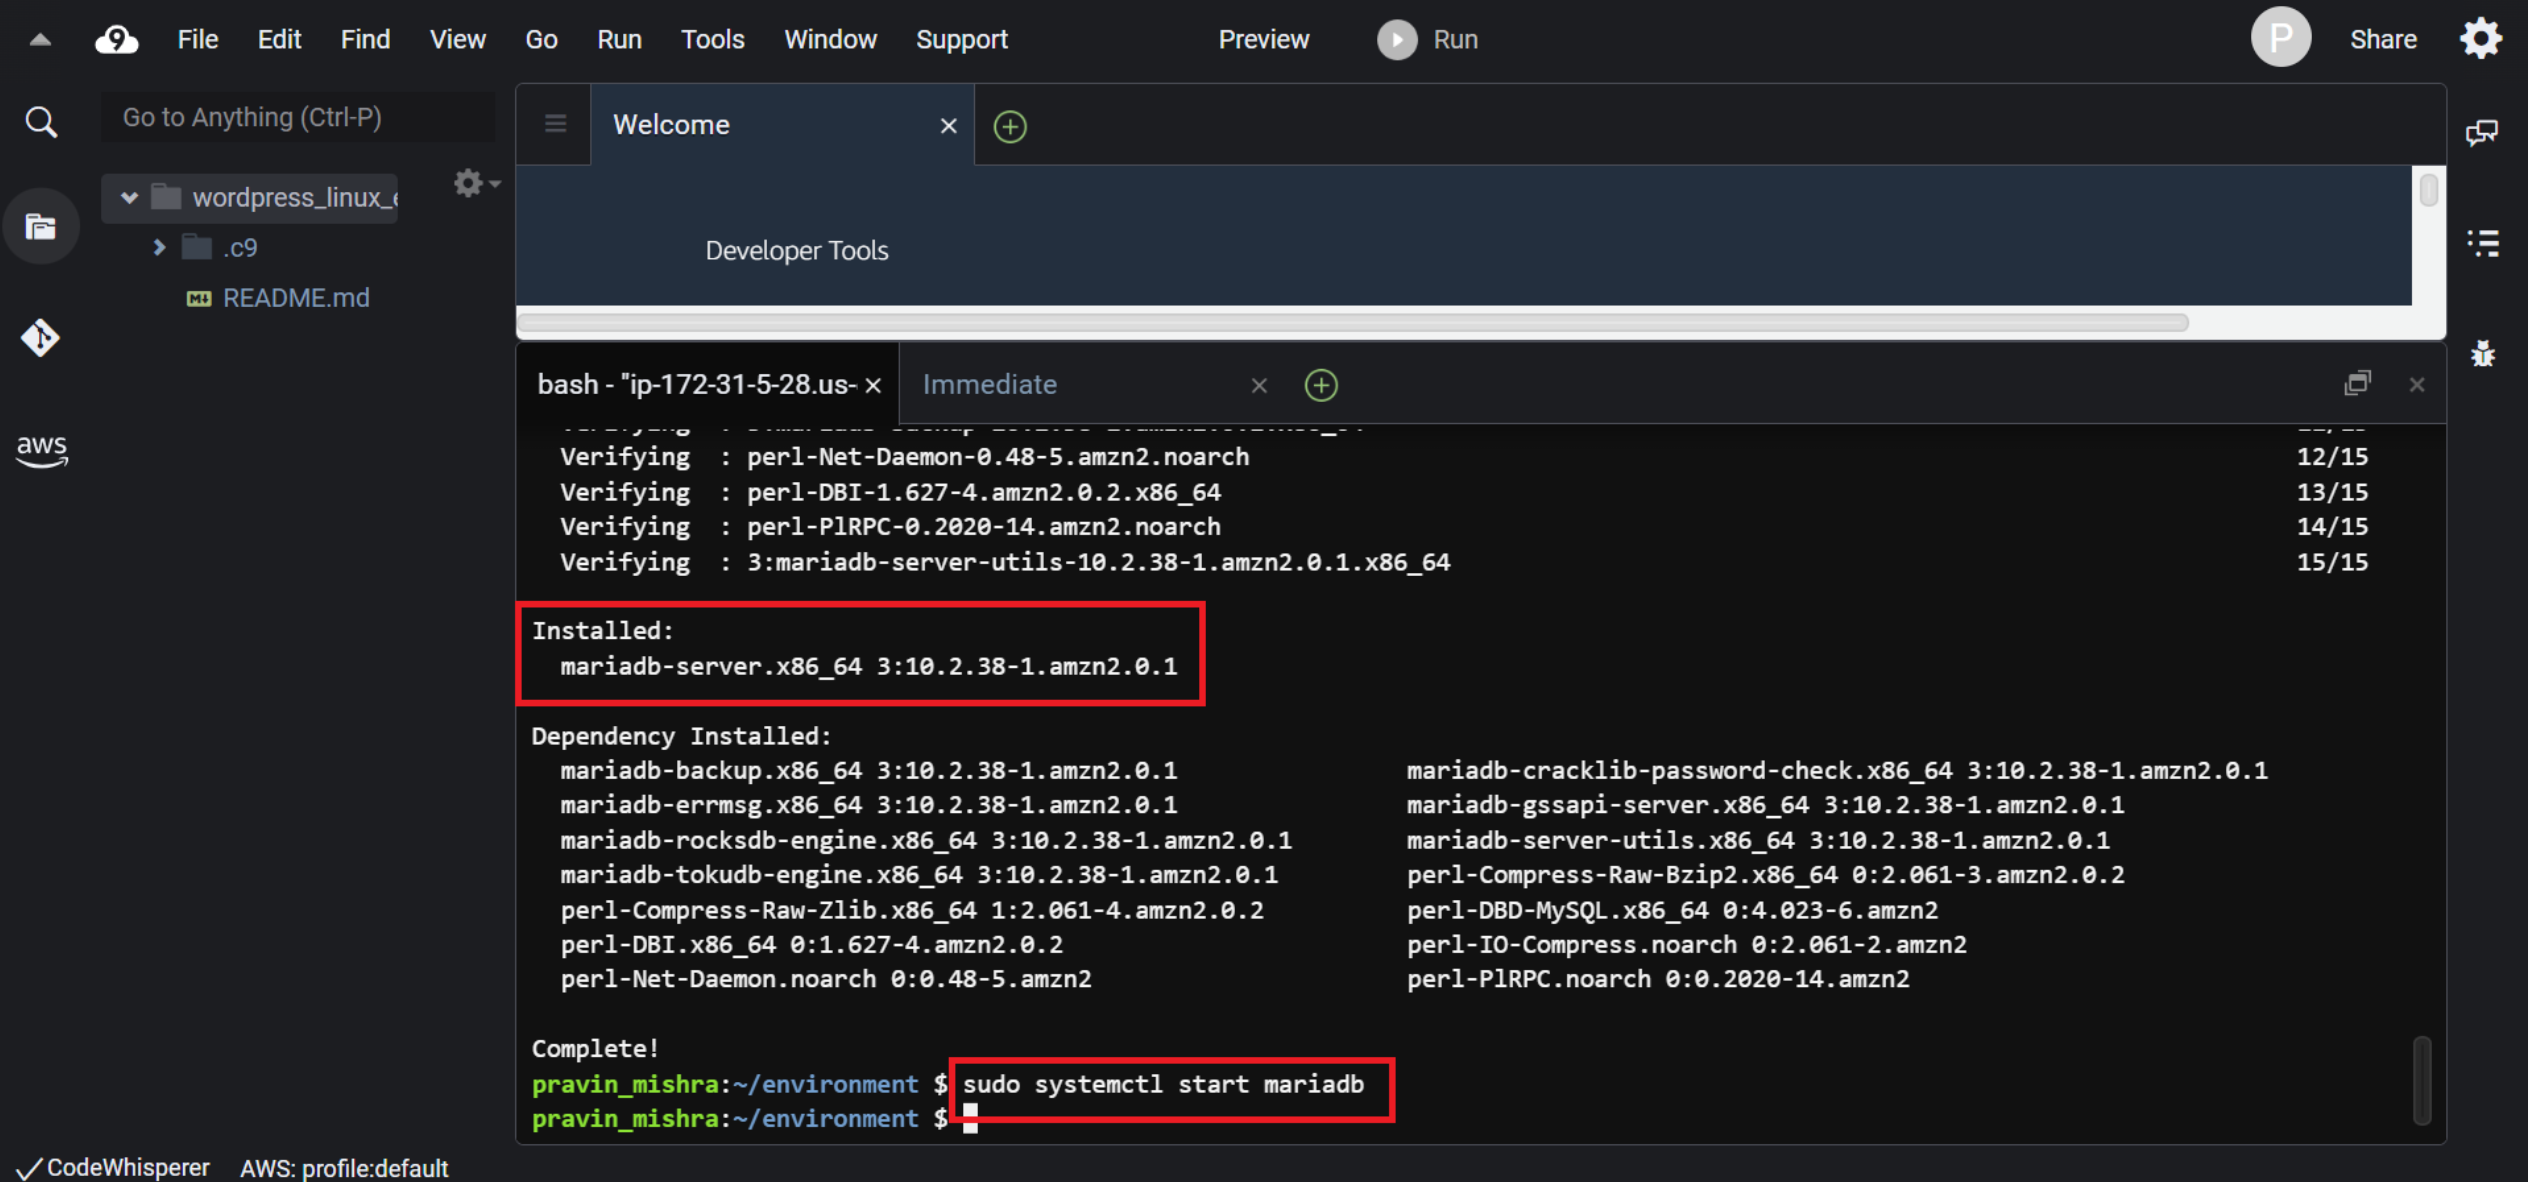The width and height of the screenshot is (2532, 1182).
Task: Click Welcome page horizontal scrollbar
Action: (1352, 322)
